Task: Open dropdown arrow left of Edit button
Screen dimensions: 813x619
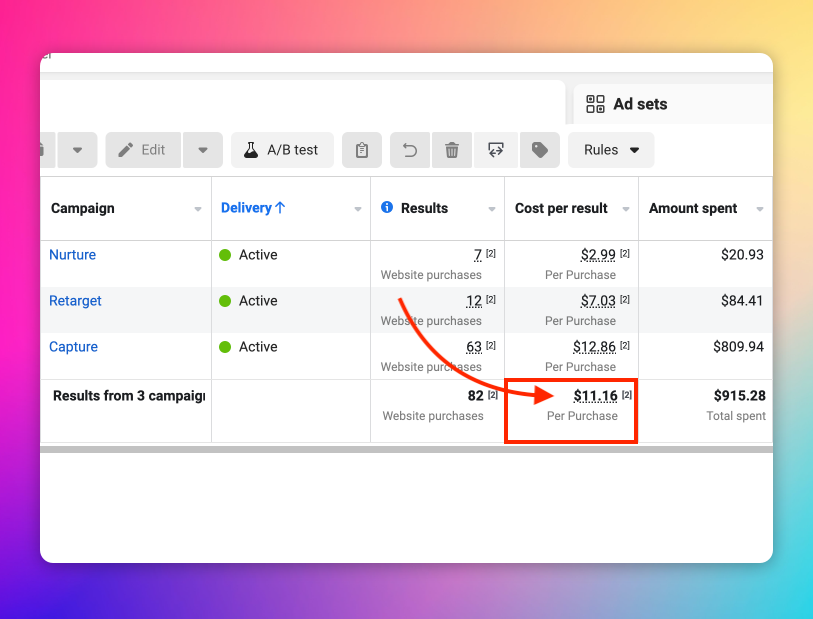Action: pos(77,150)
